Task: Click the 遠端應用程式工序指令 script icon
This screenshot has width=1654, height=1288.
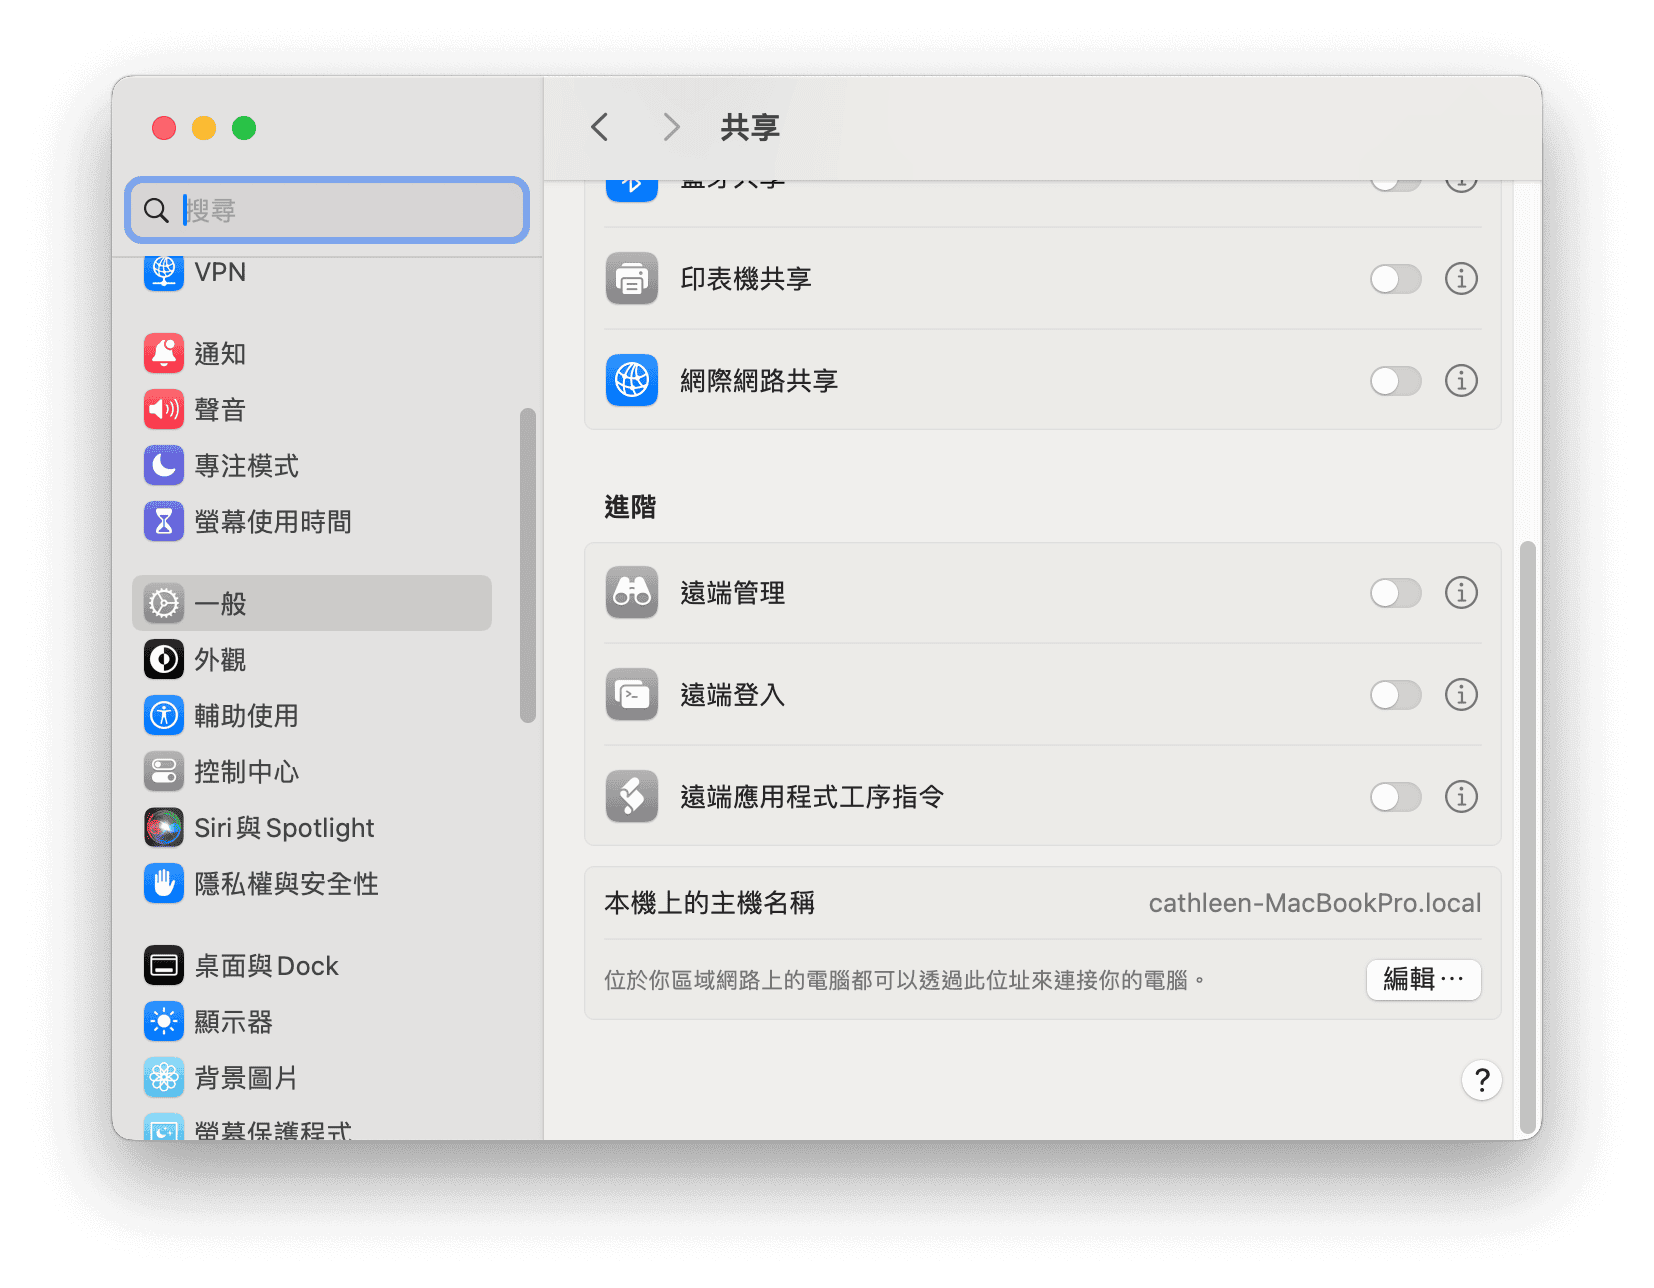Action: 632,796
